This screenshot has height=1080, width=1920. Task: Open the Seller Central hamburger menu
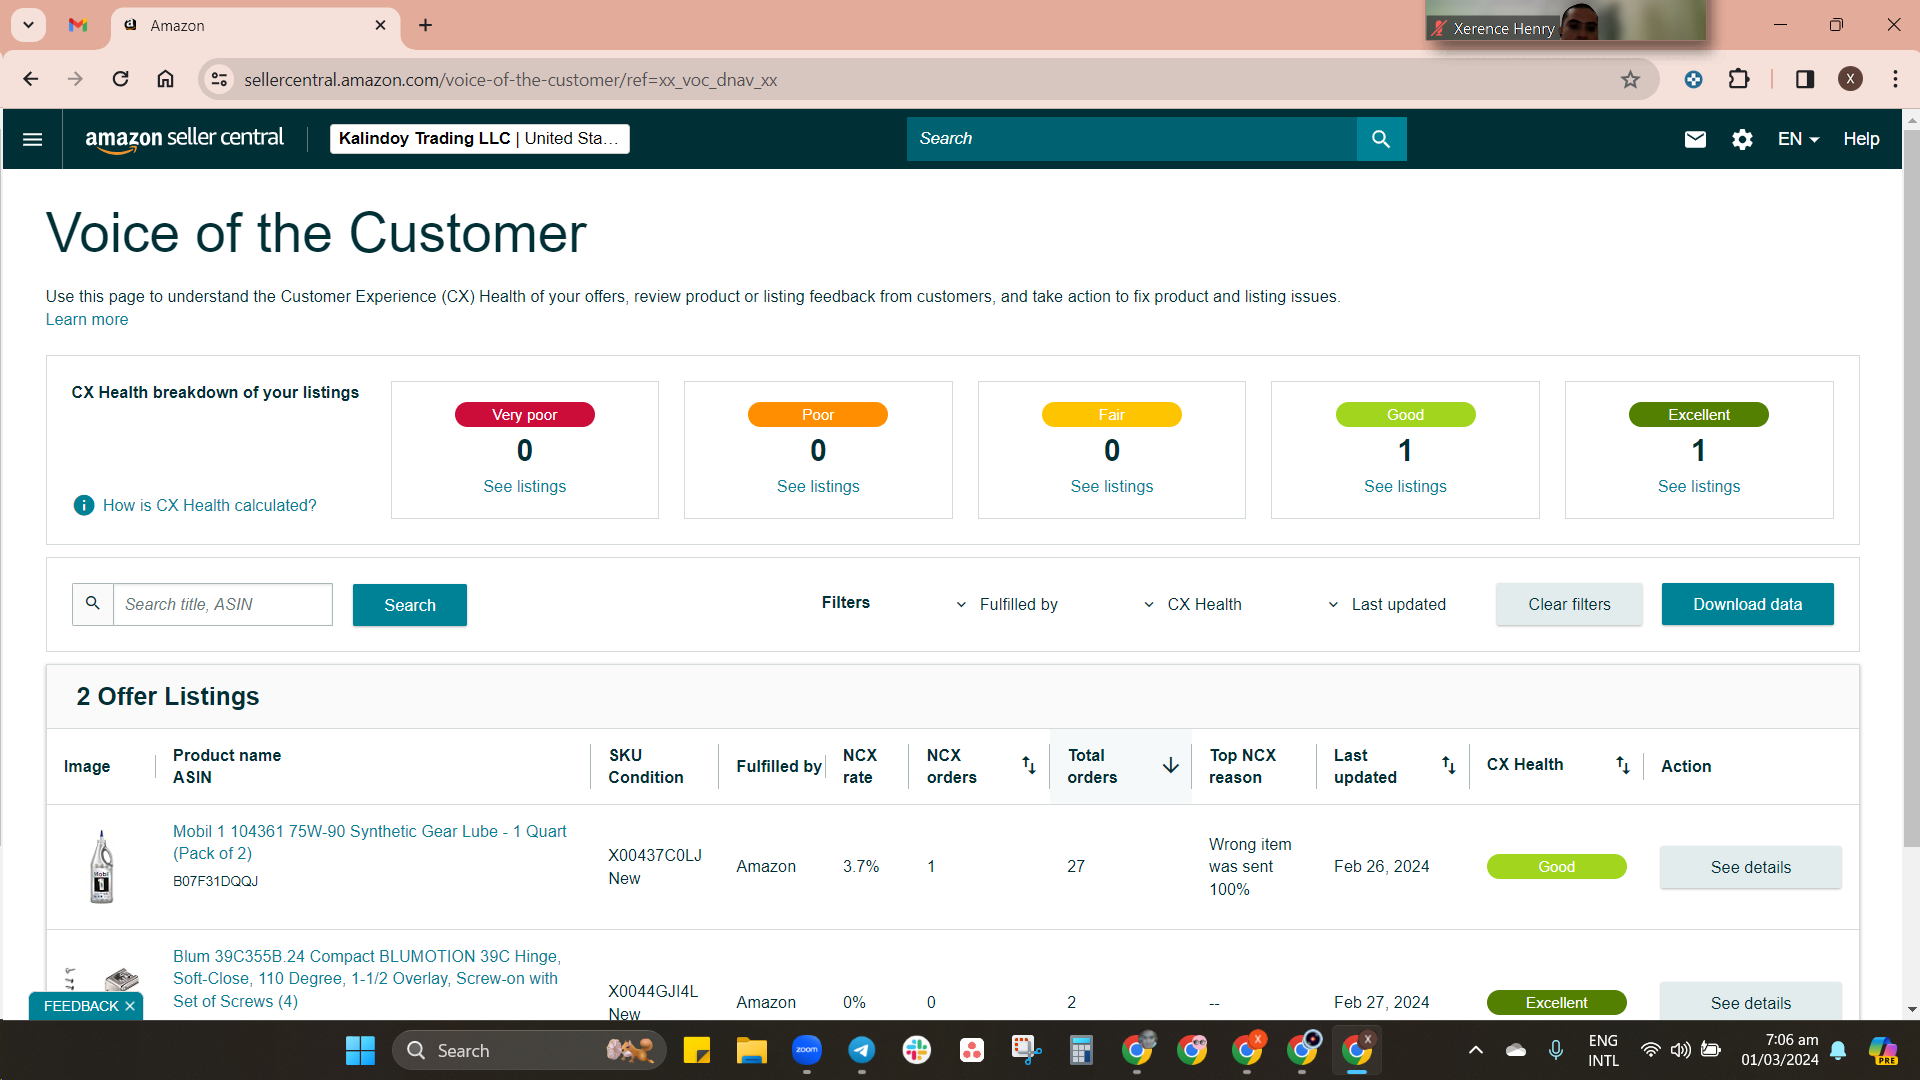(x=32, y=139)
